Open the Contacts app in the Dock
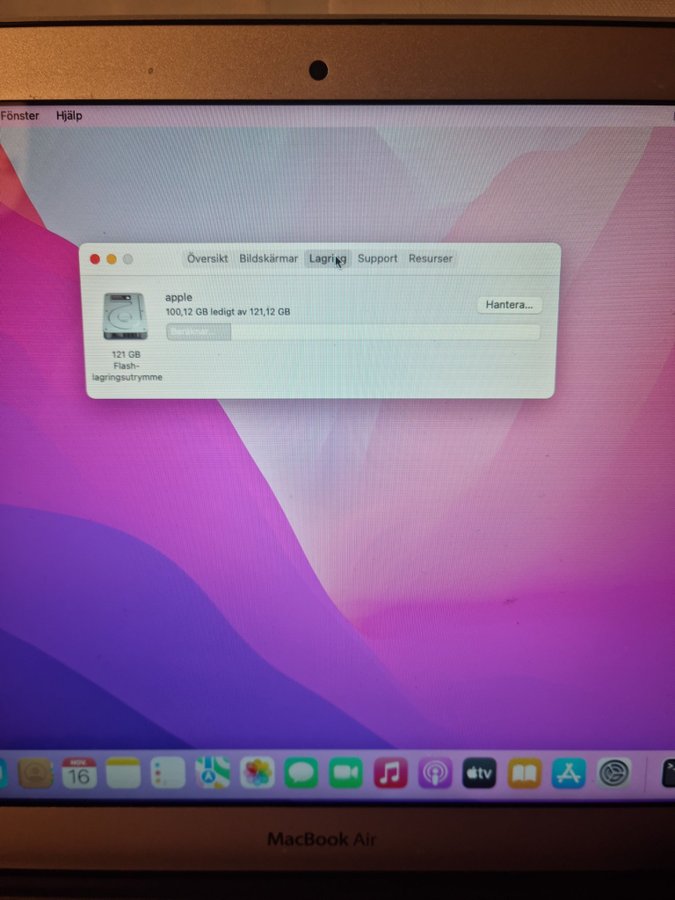 [x=36, y=772]
